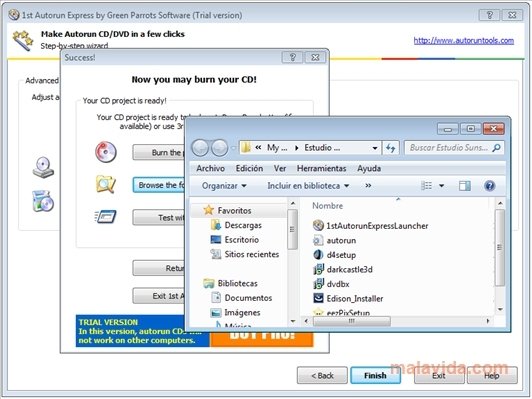
Task: Toggle the preview pane icon
Action: pos(464,186)
